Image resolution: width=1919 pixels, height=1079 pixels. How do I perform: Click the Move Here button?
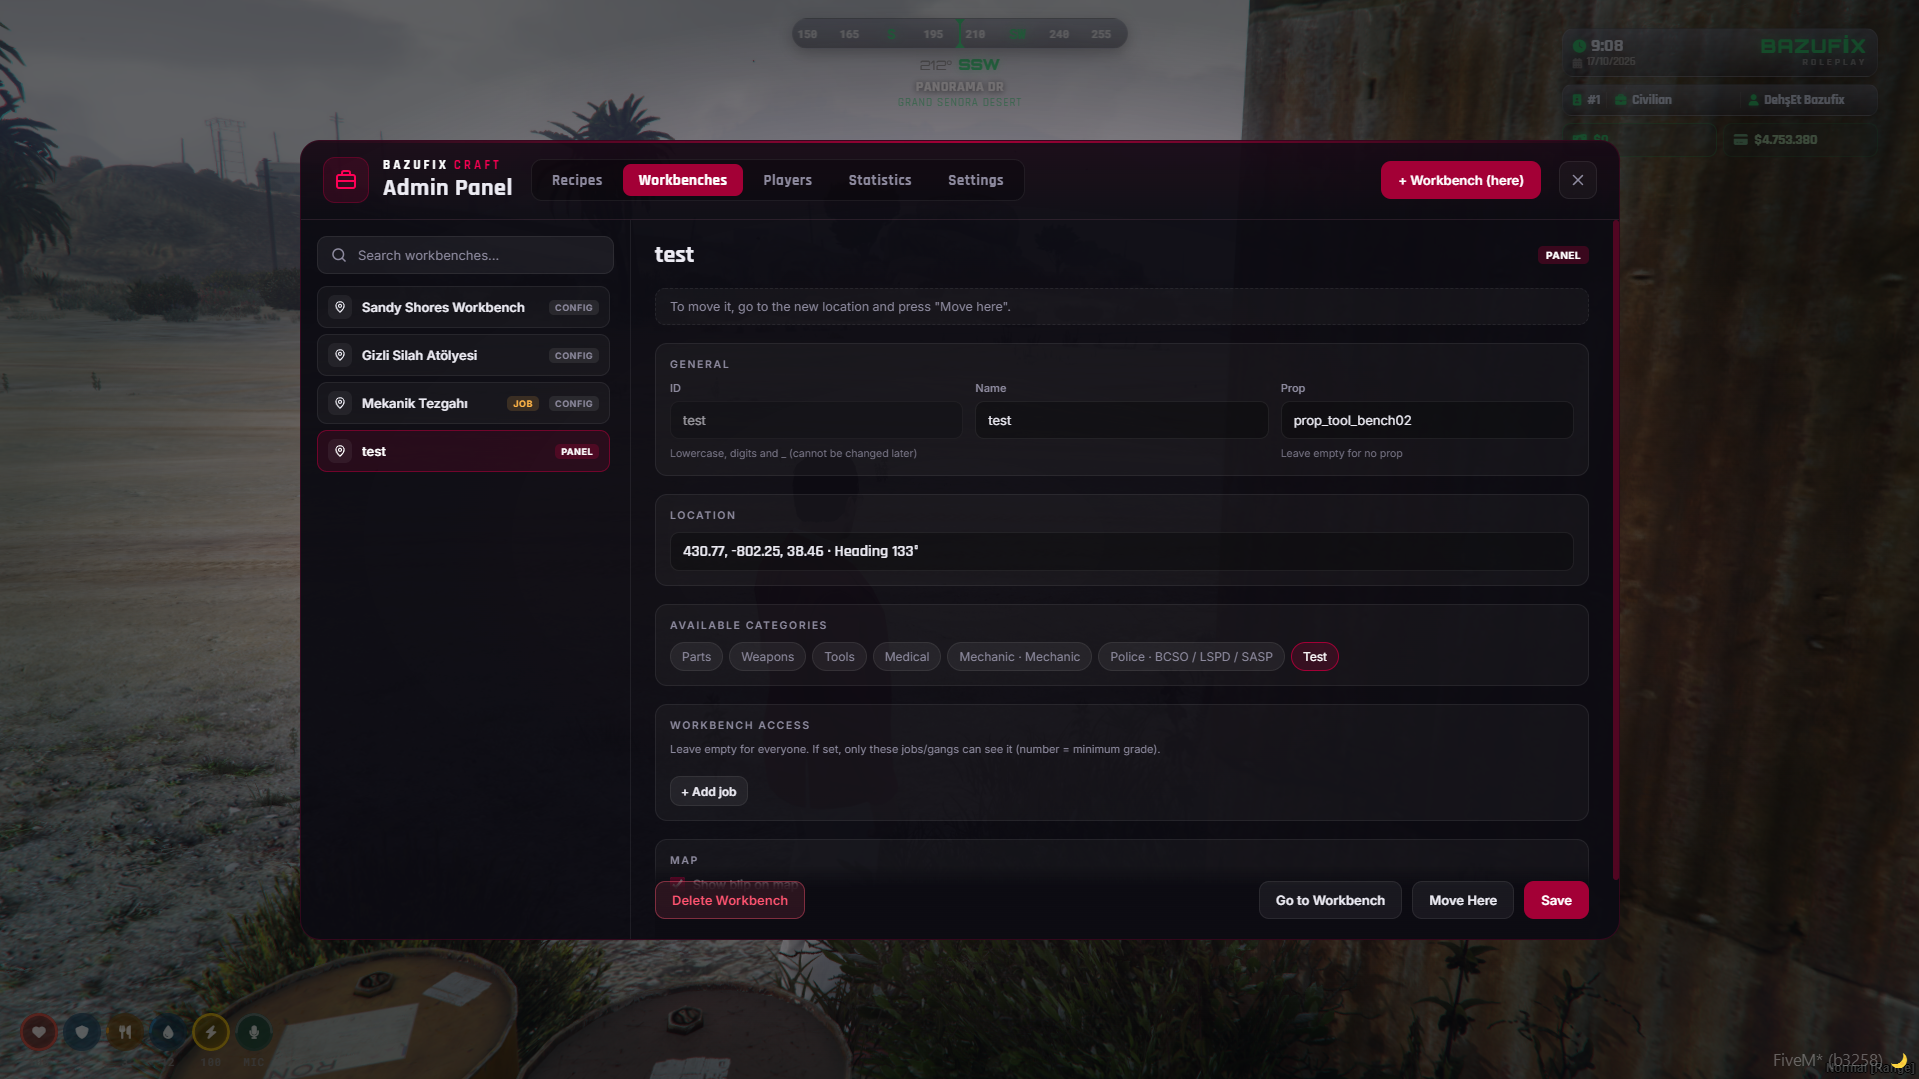coord(1463,900)
